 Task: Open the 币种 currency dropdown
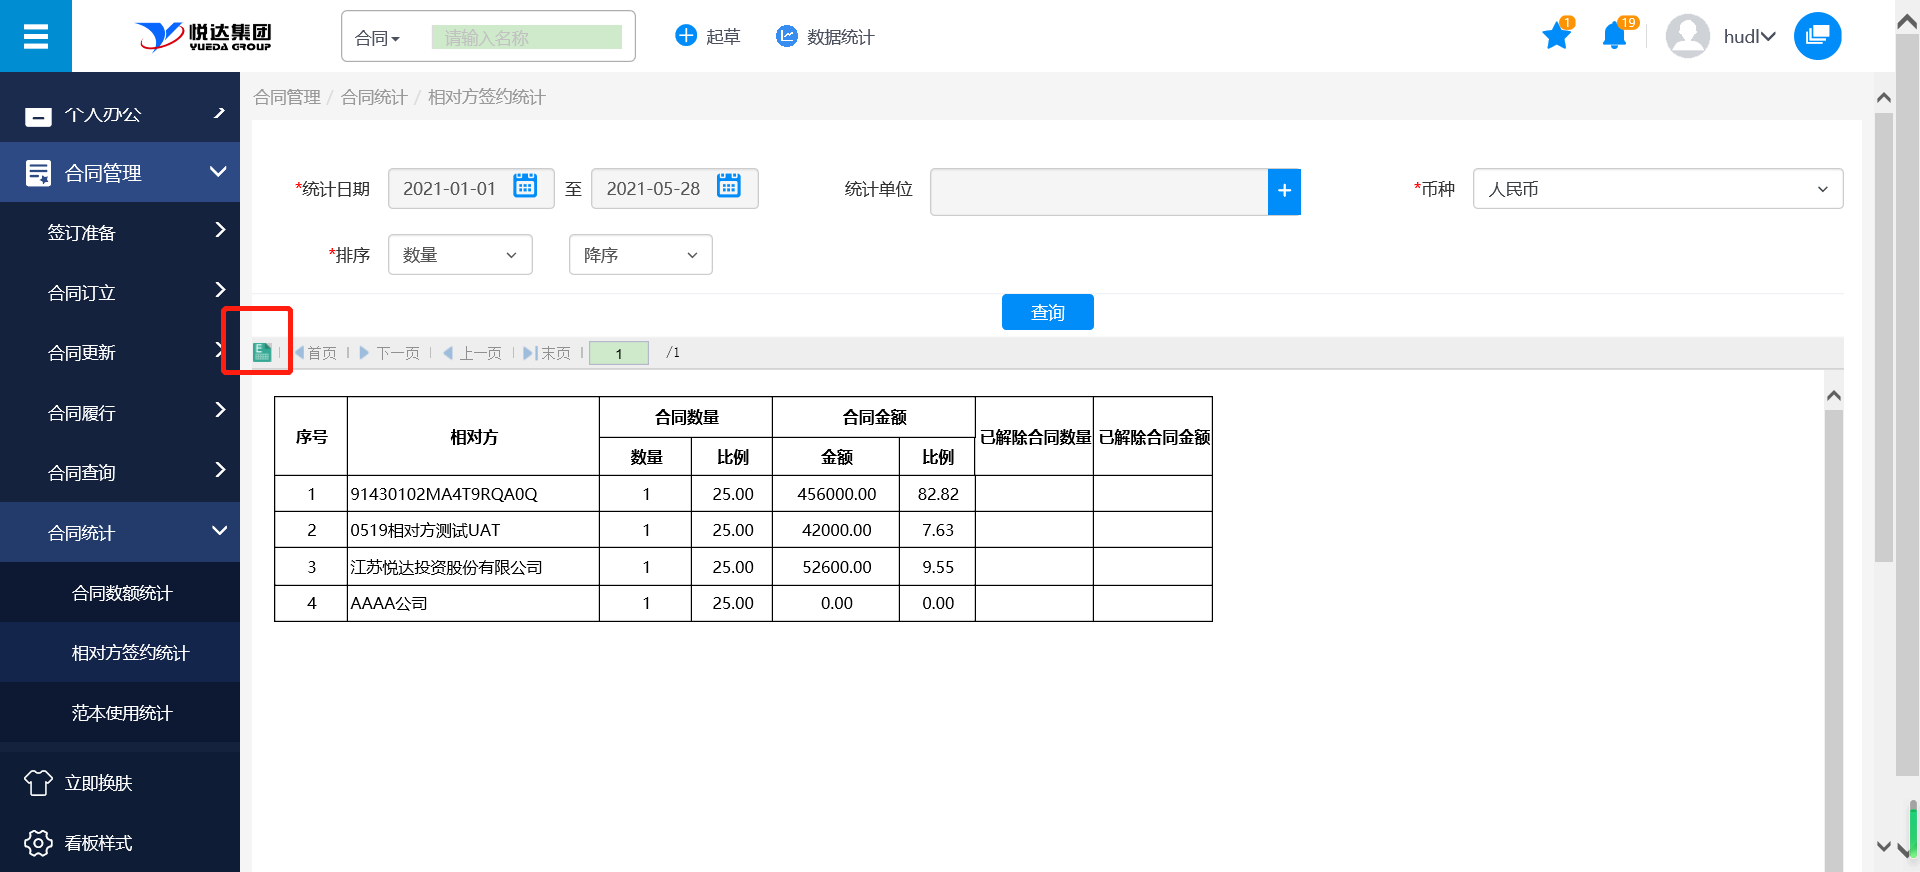coord(1657,189)
